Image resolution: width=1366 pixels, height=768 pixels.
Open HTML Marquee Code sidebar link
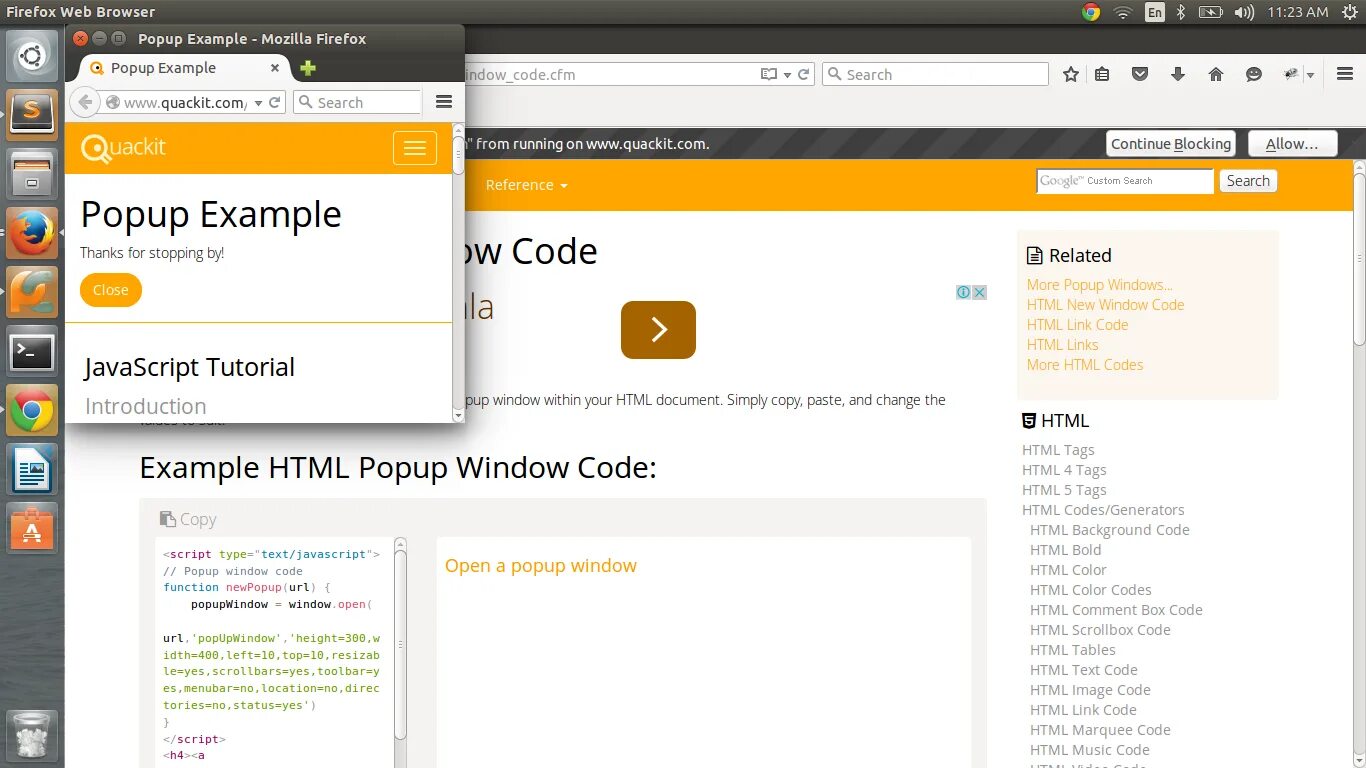[1100, 730]
